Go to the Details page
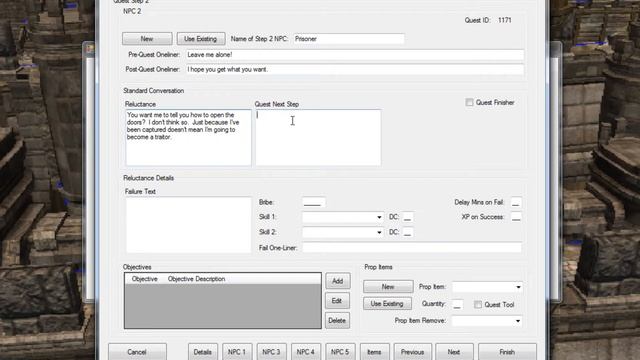 [x=202, y=352]
